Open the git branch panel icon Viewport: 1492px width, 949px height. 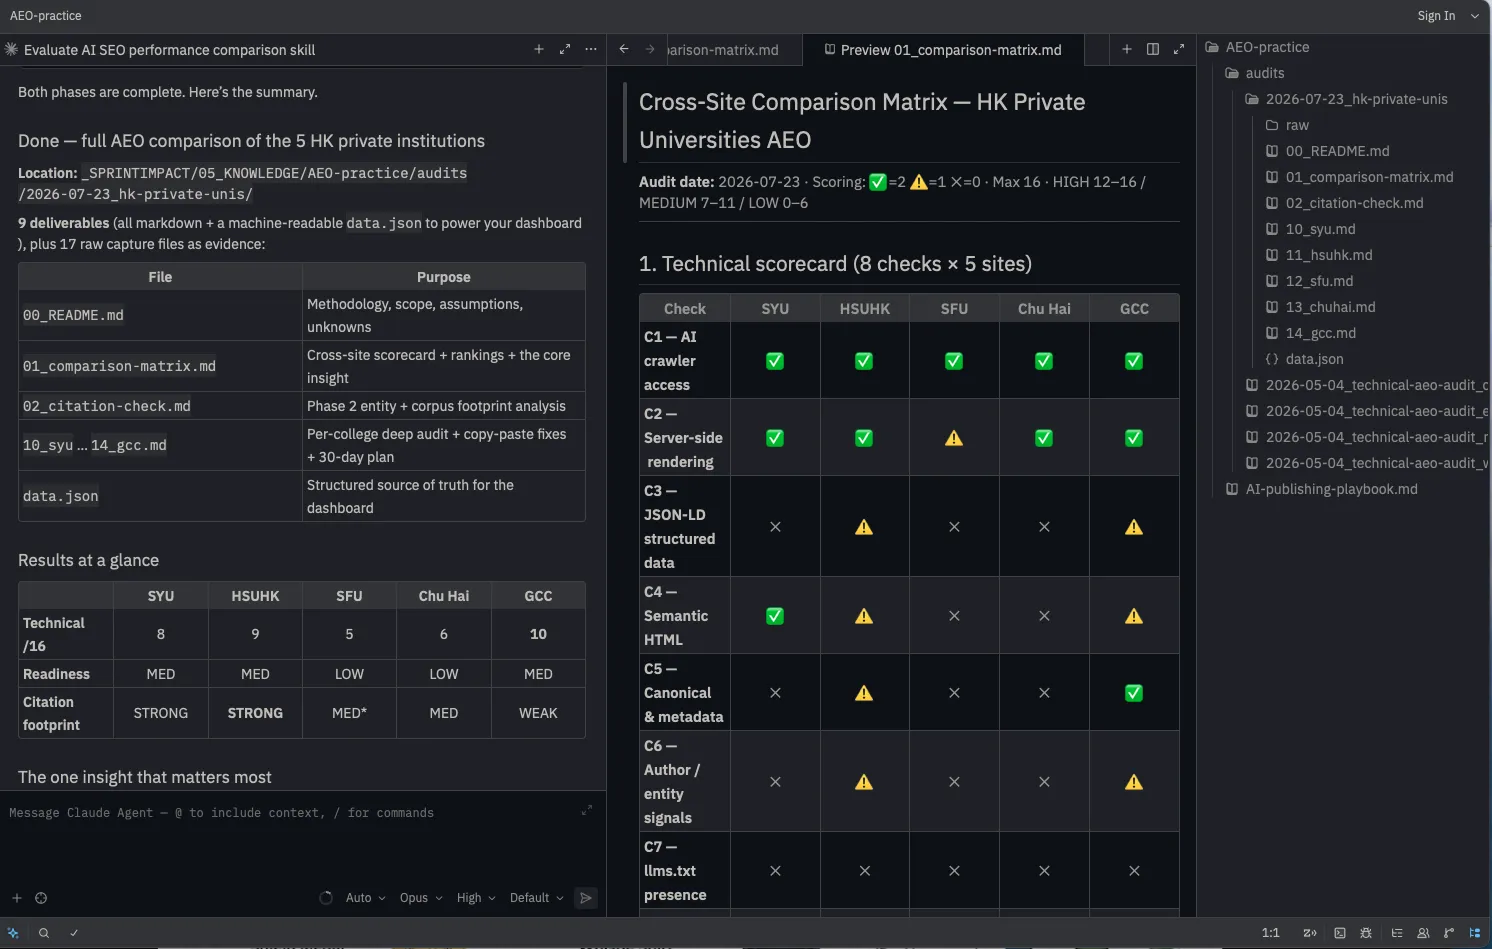coord(1449,933)
